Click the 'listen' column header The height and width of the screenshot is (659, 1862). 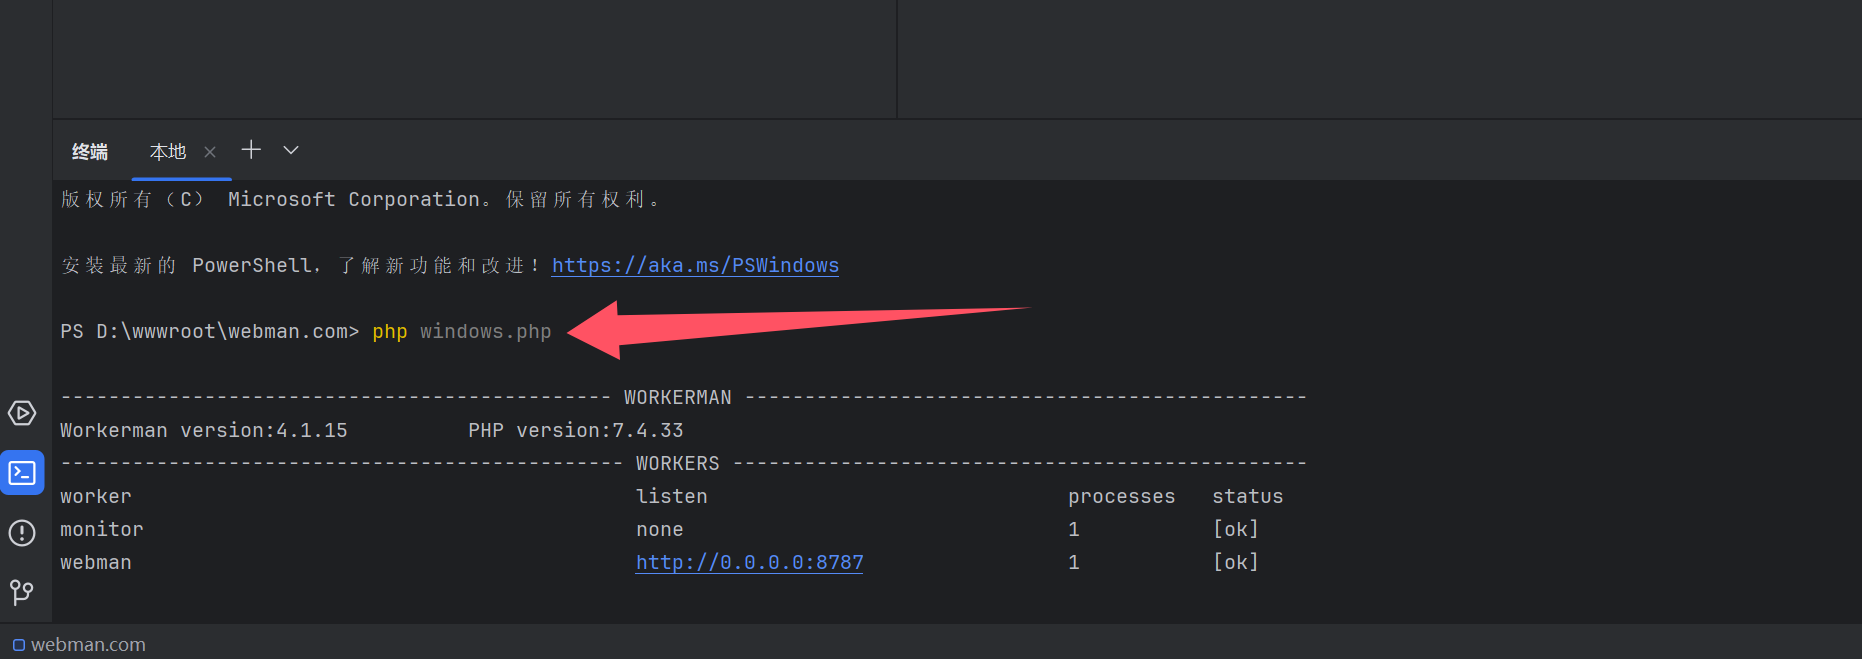(672, 496)
